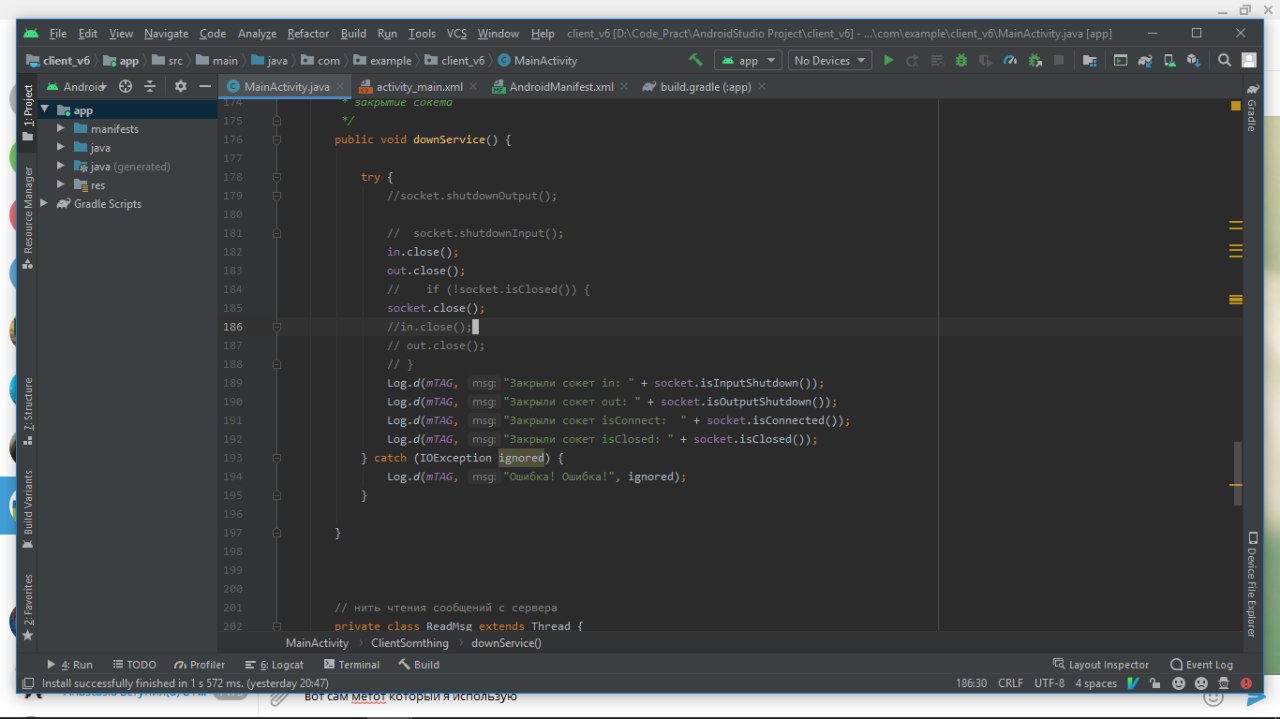Click the green V icon in status bar

point(1133,684)
